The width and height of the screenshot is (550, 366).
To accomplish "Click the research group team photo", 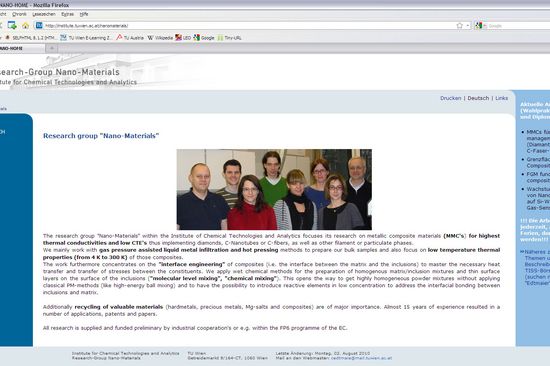I will tap(274, 189).
